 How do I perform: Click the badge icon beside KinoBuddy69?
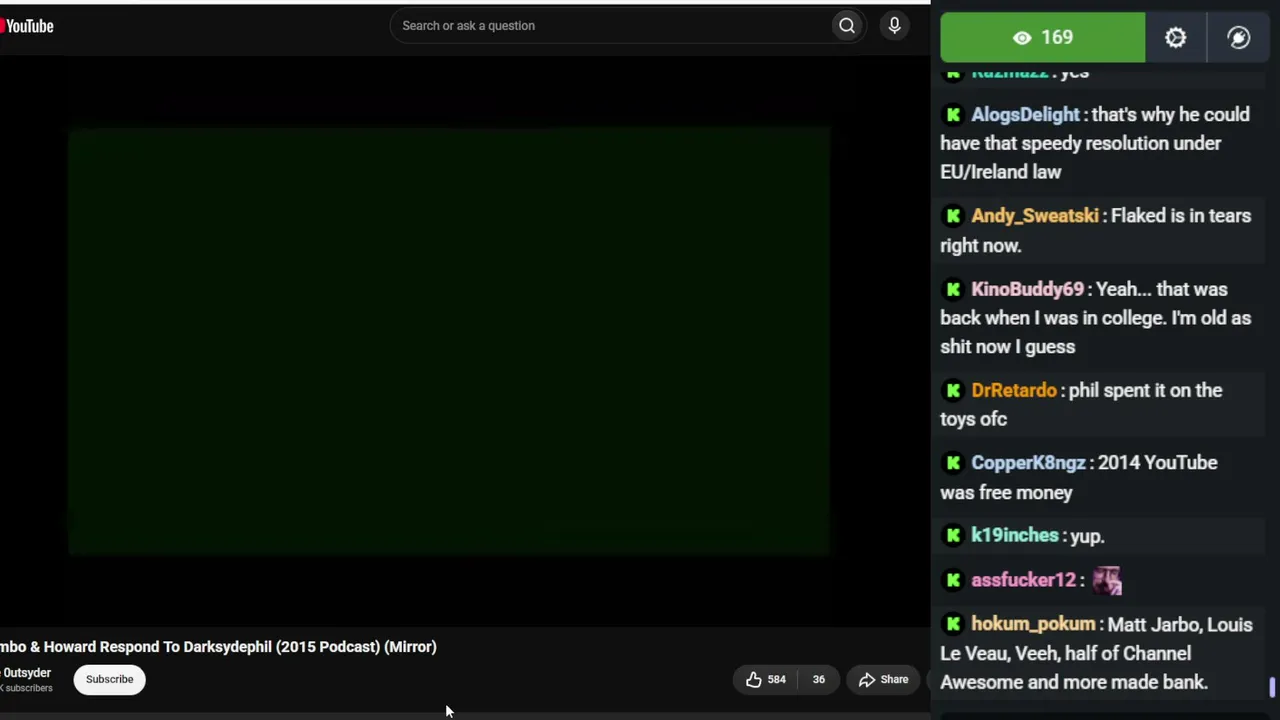[953, 289]
